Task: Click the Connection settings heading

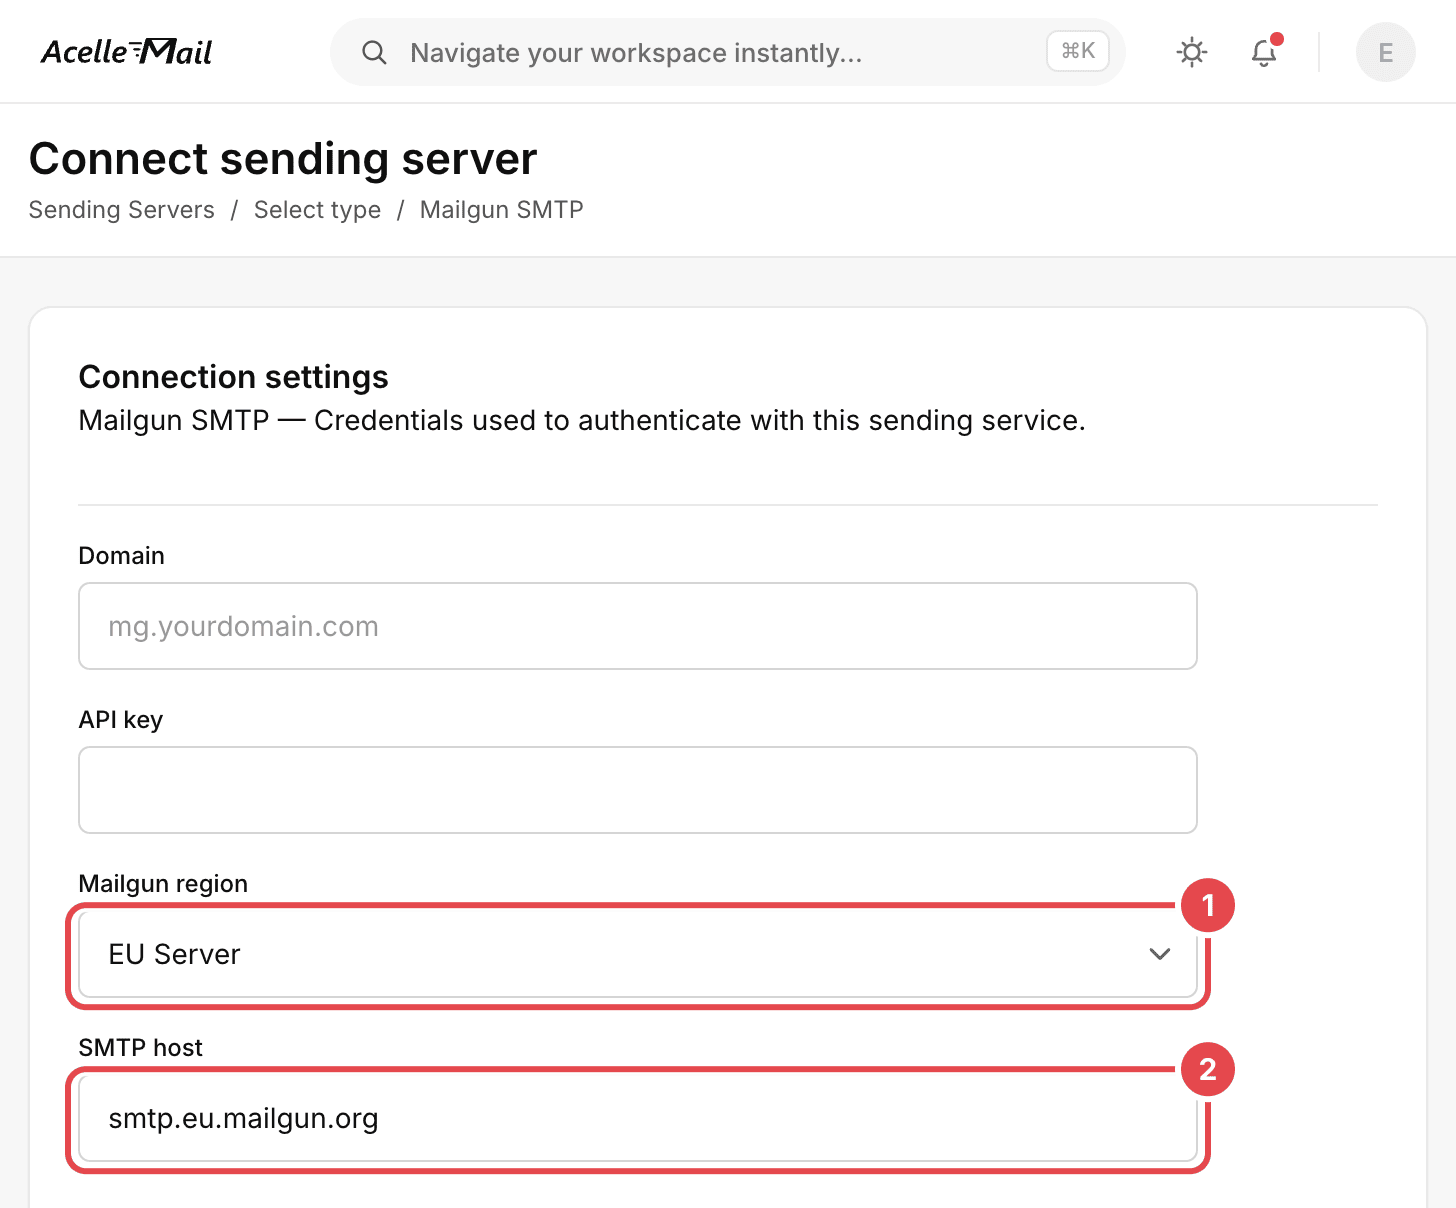Action: (234, 377)
